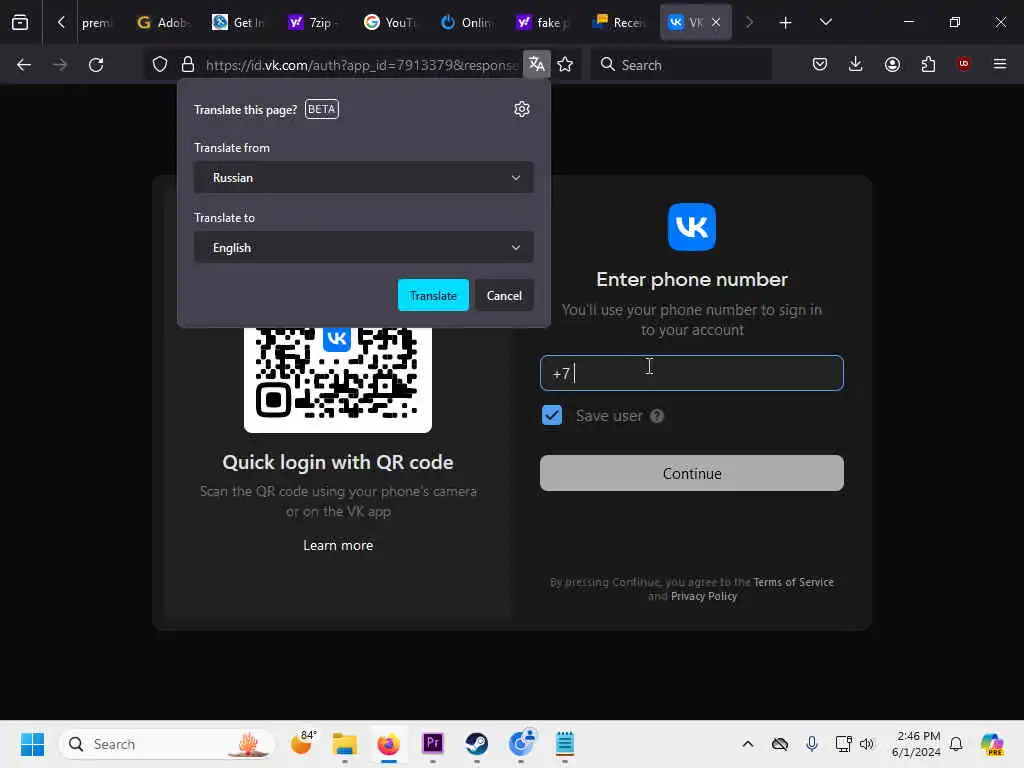This screenshot has height=768, width=1024.
Task: Switch to the fake Yahoo tab
Action: 542,23
